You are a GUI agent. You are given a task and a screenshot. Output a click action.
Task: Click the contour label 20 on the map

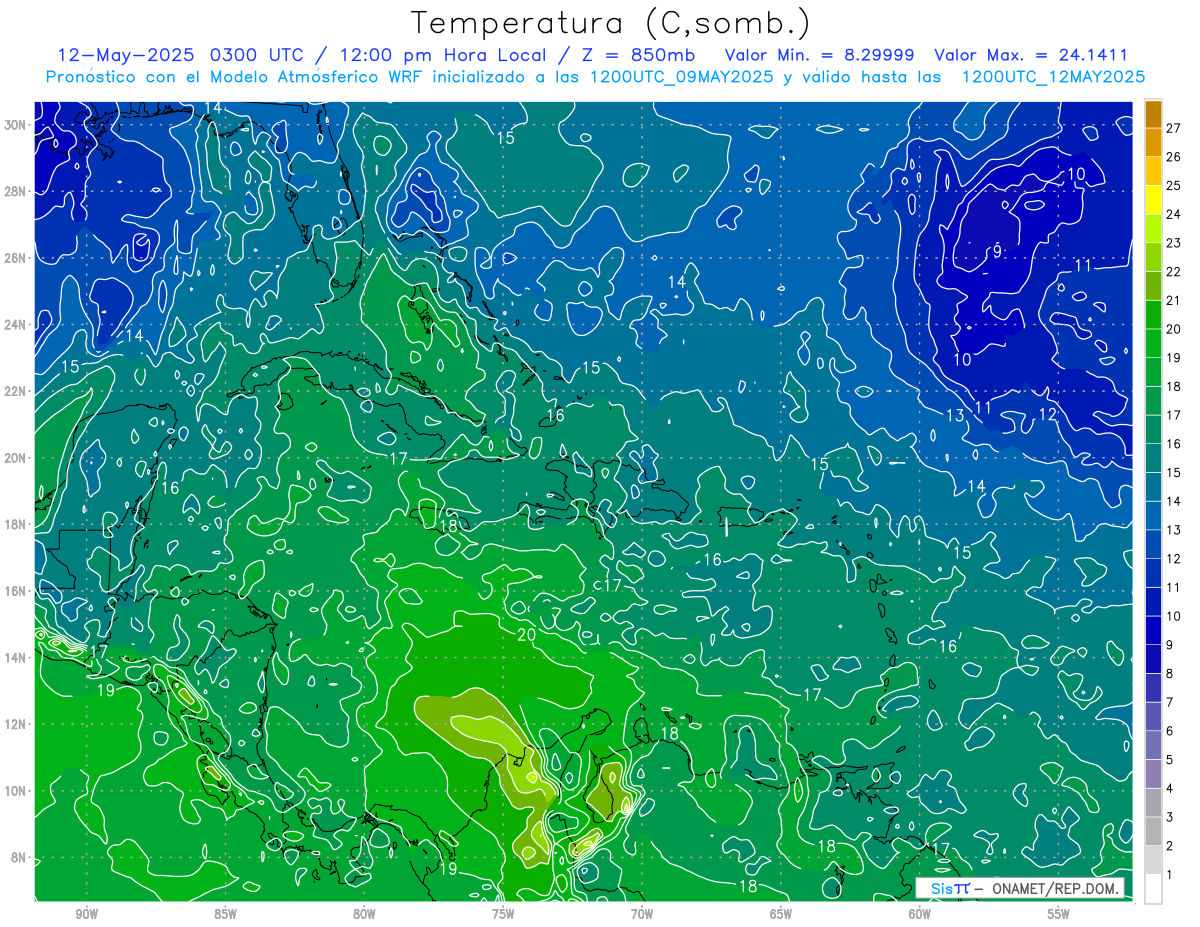coord(527,635)
